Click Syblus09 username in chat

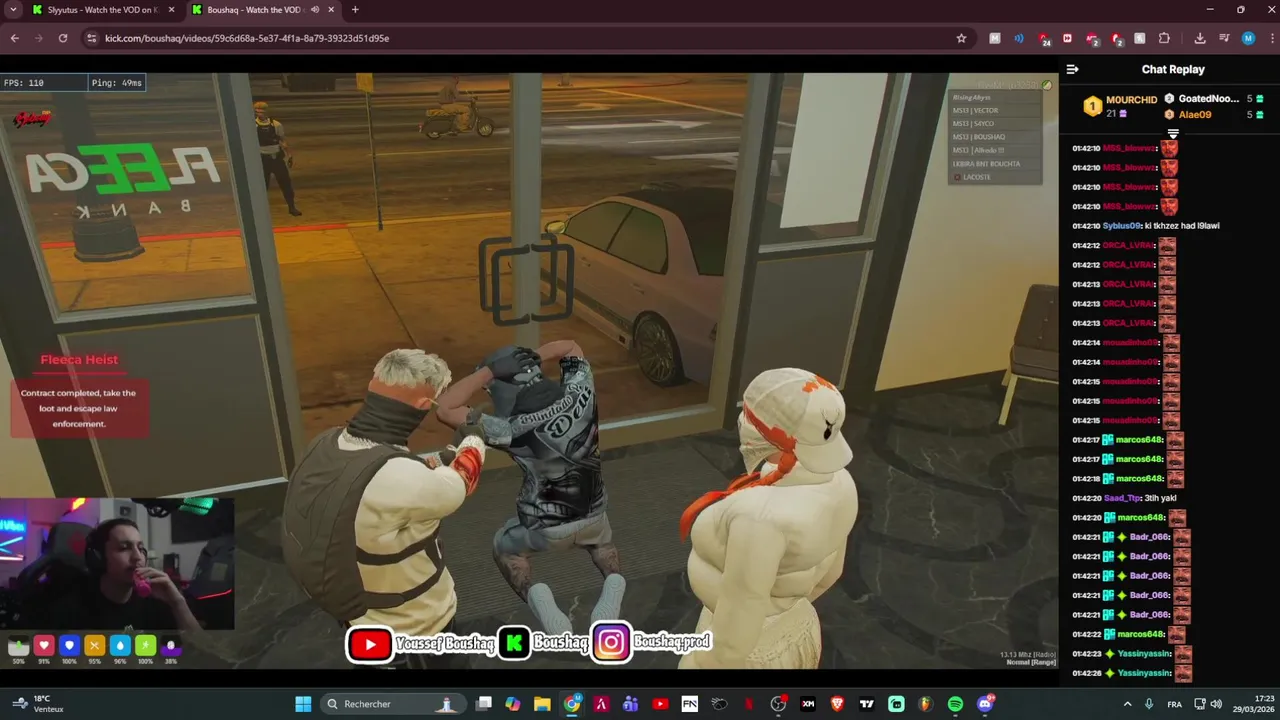coord(1121,226)
